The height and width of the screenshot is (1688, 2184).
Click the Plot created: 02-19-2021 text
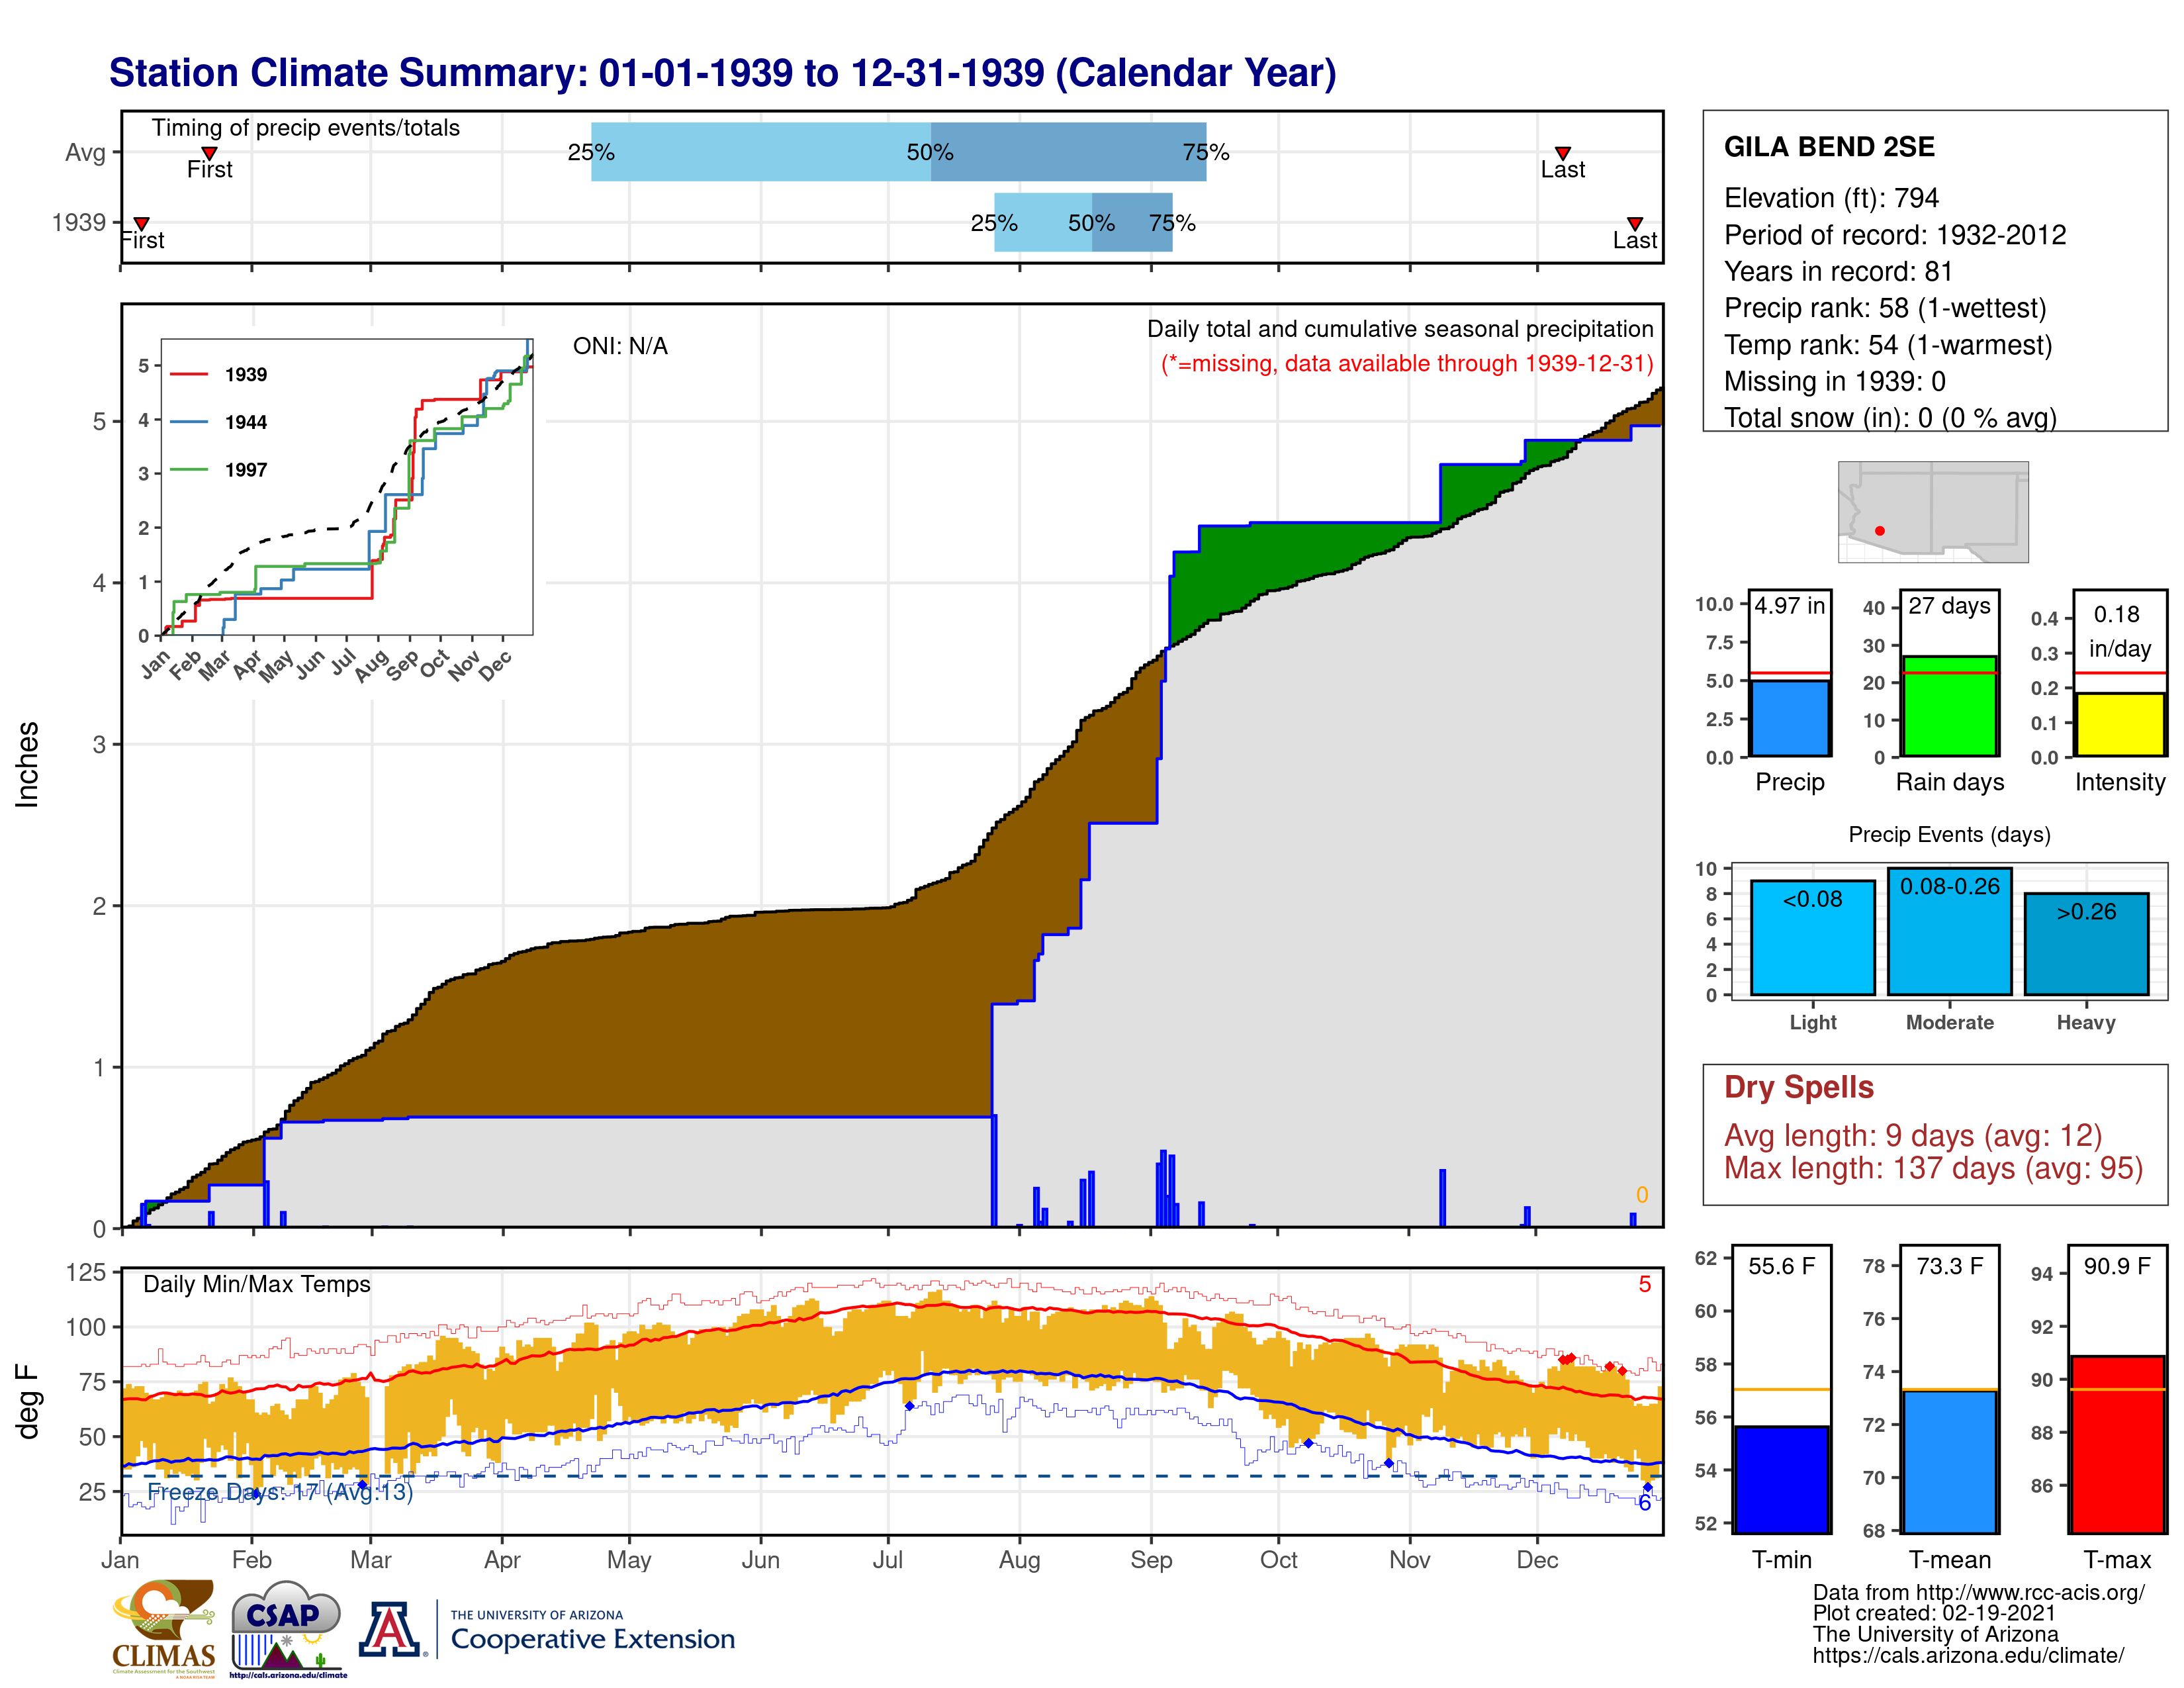[x=1934, y=1613]
